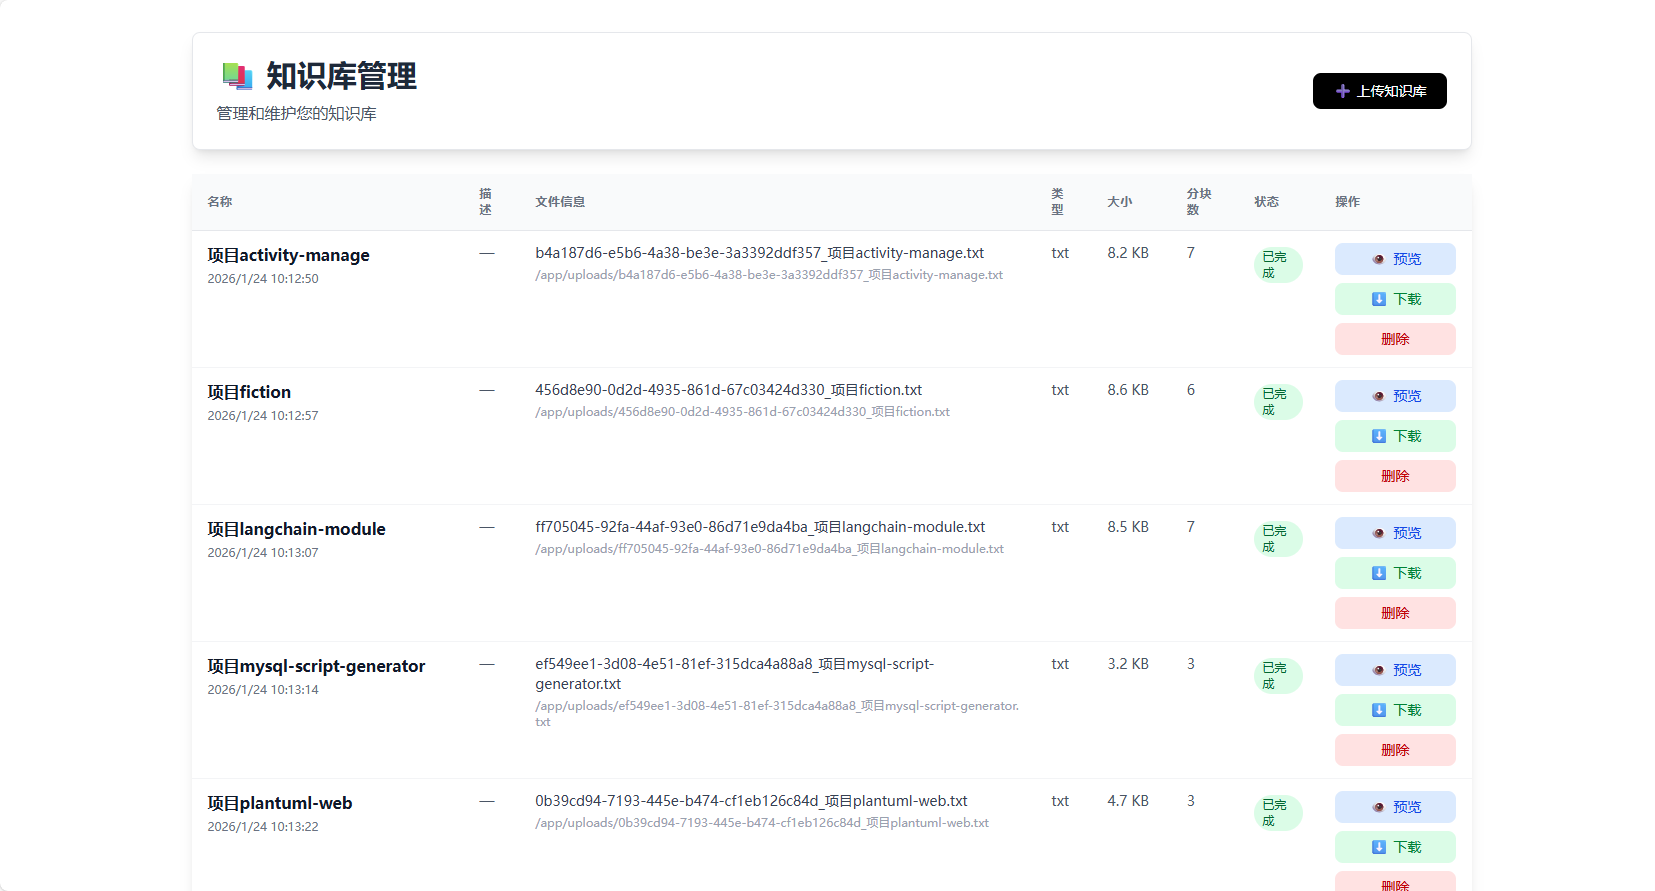Click download arrow icon for 项目activity-manage
The height and width of the screenshot is (891, 1655).
[1379, 299]
